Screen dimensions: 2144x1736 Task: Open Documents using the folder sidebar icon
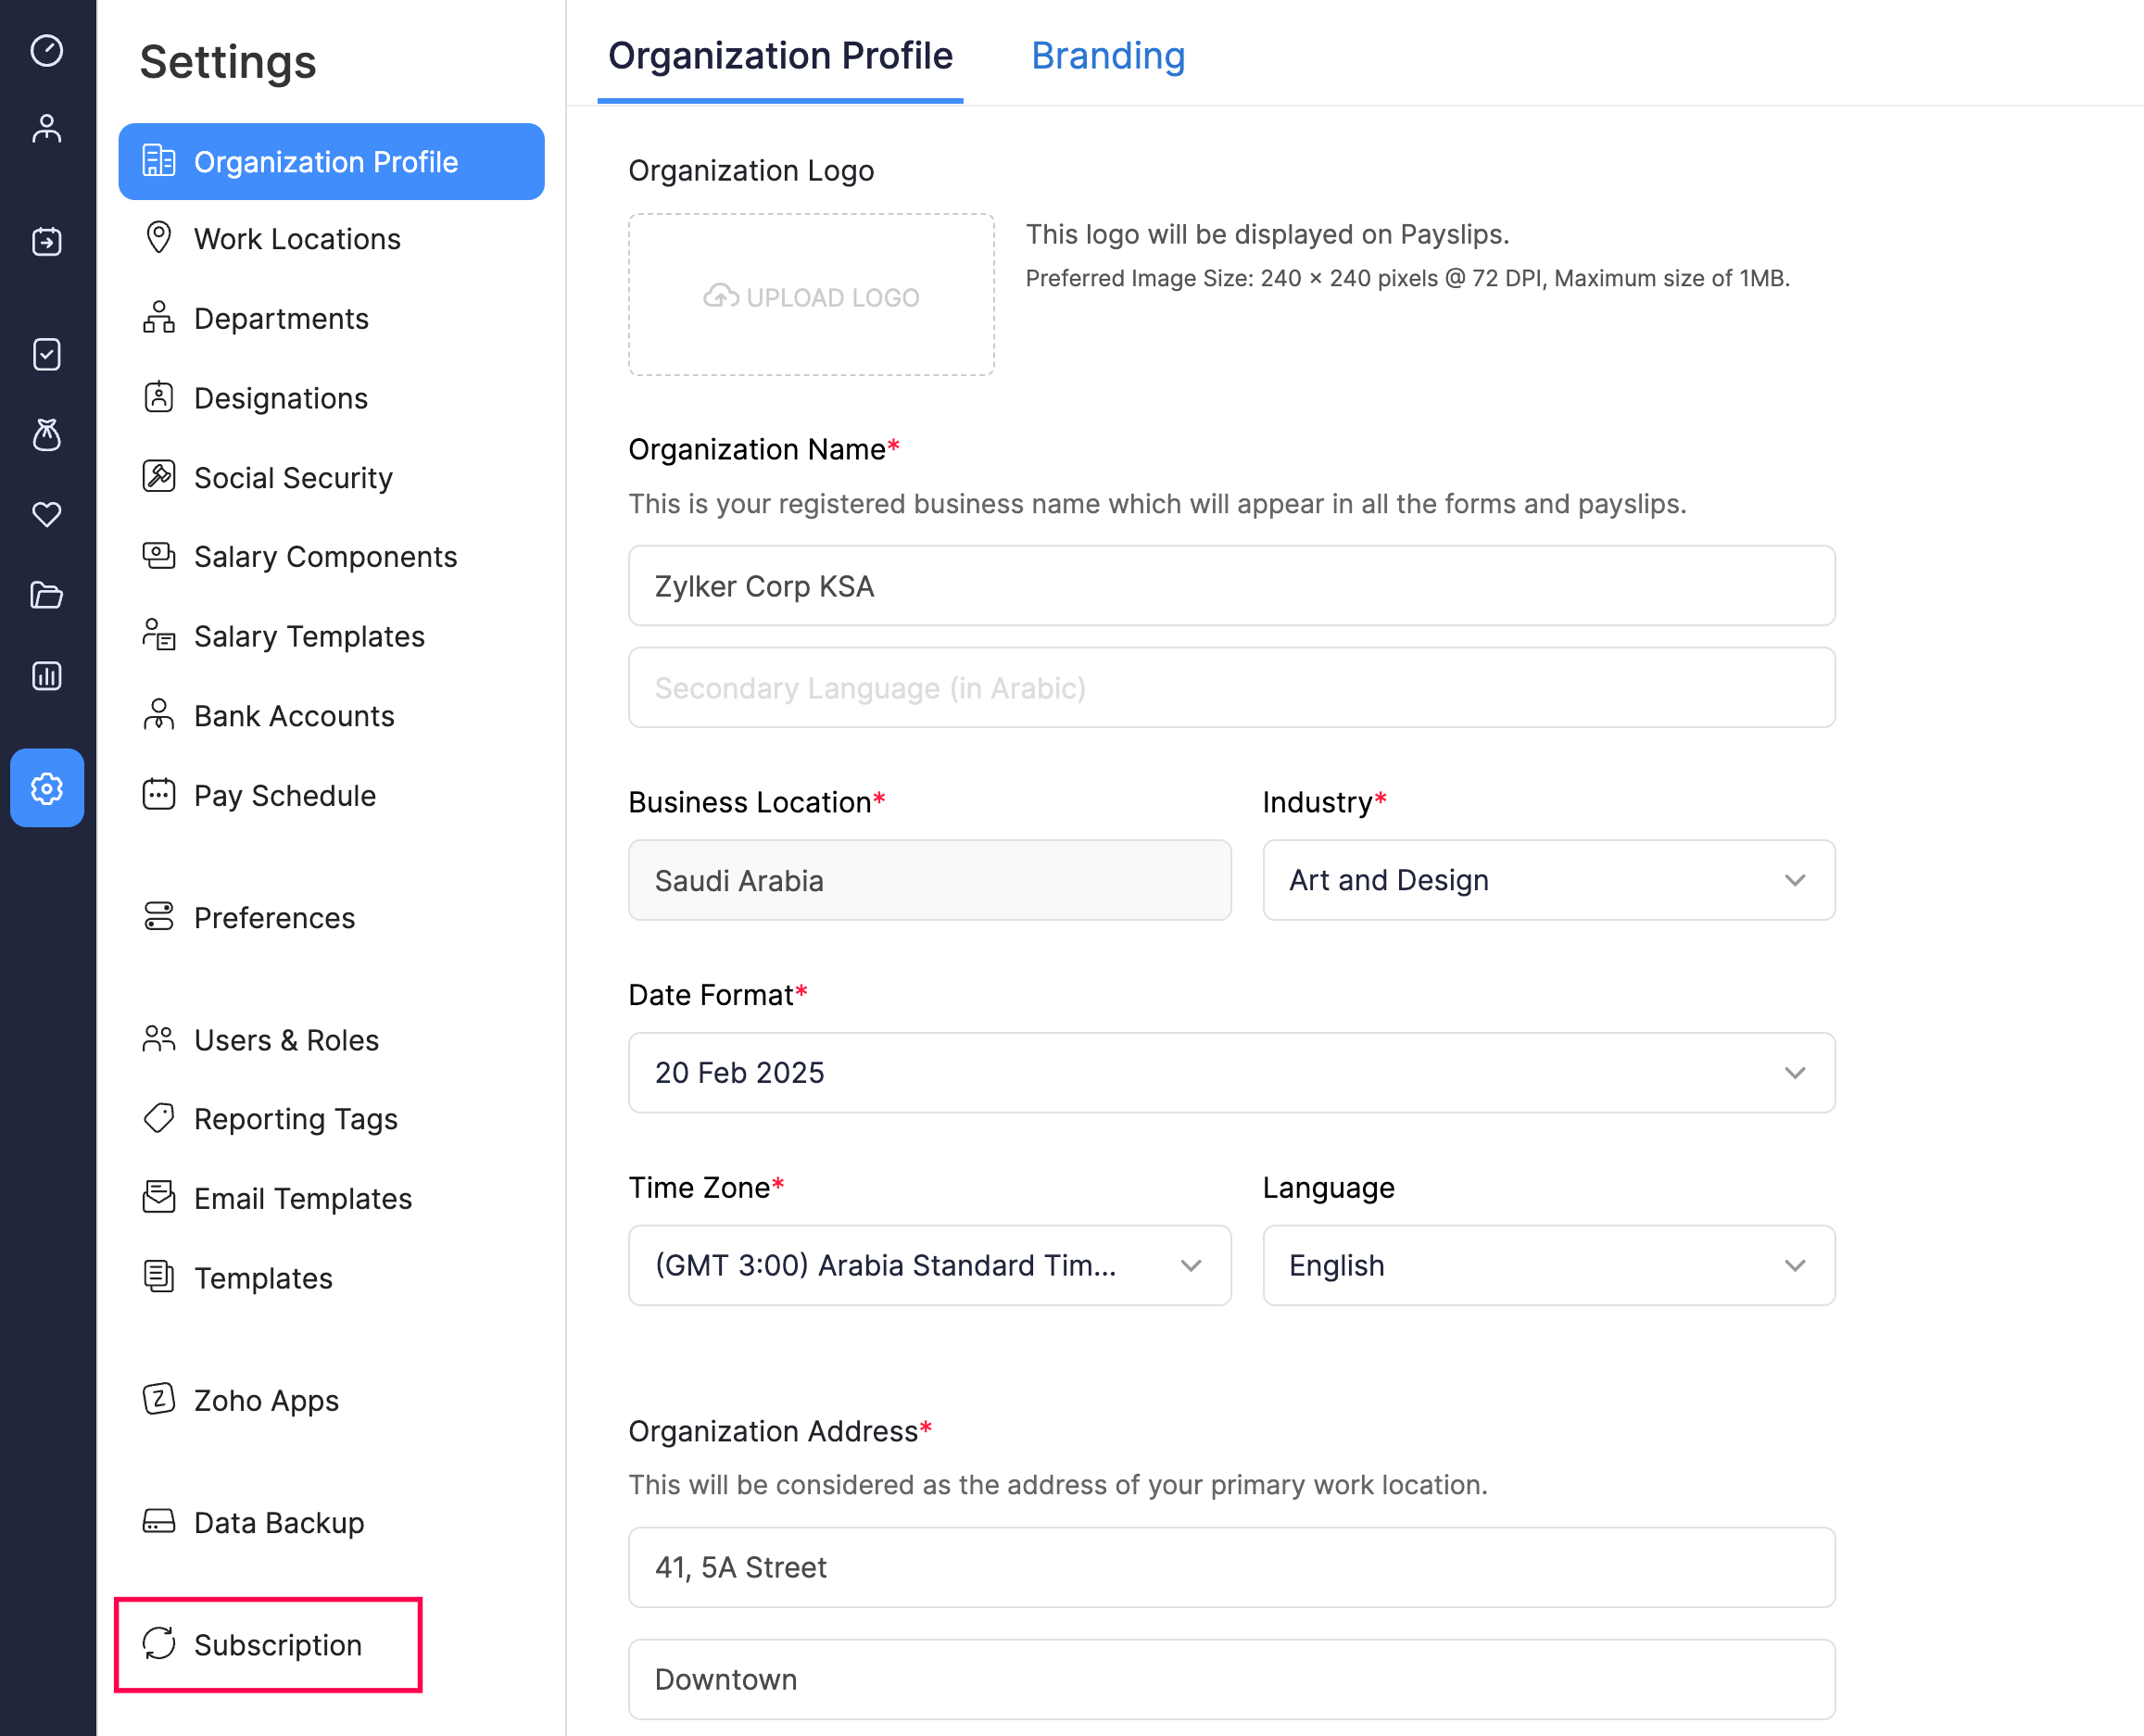coord(47,596)
